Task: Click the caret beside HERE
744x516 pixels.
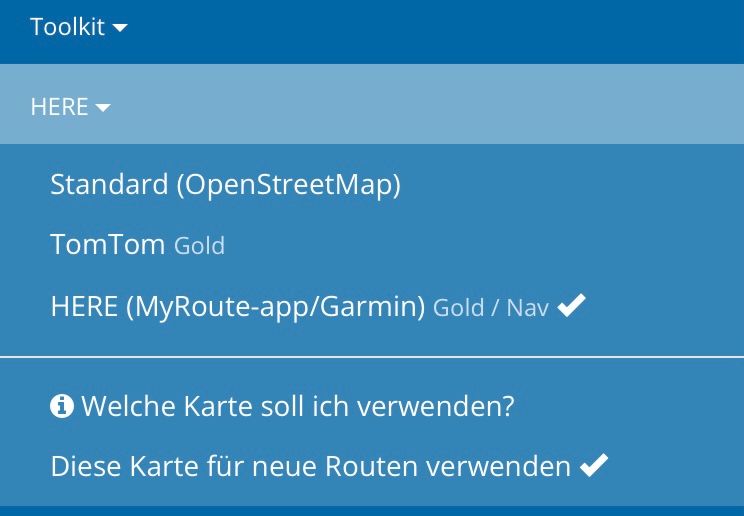Action: (103, 108)
